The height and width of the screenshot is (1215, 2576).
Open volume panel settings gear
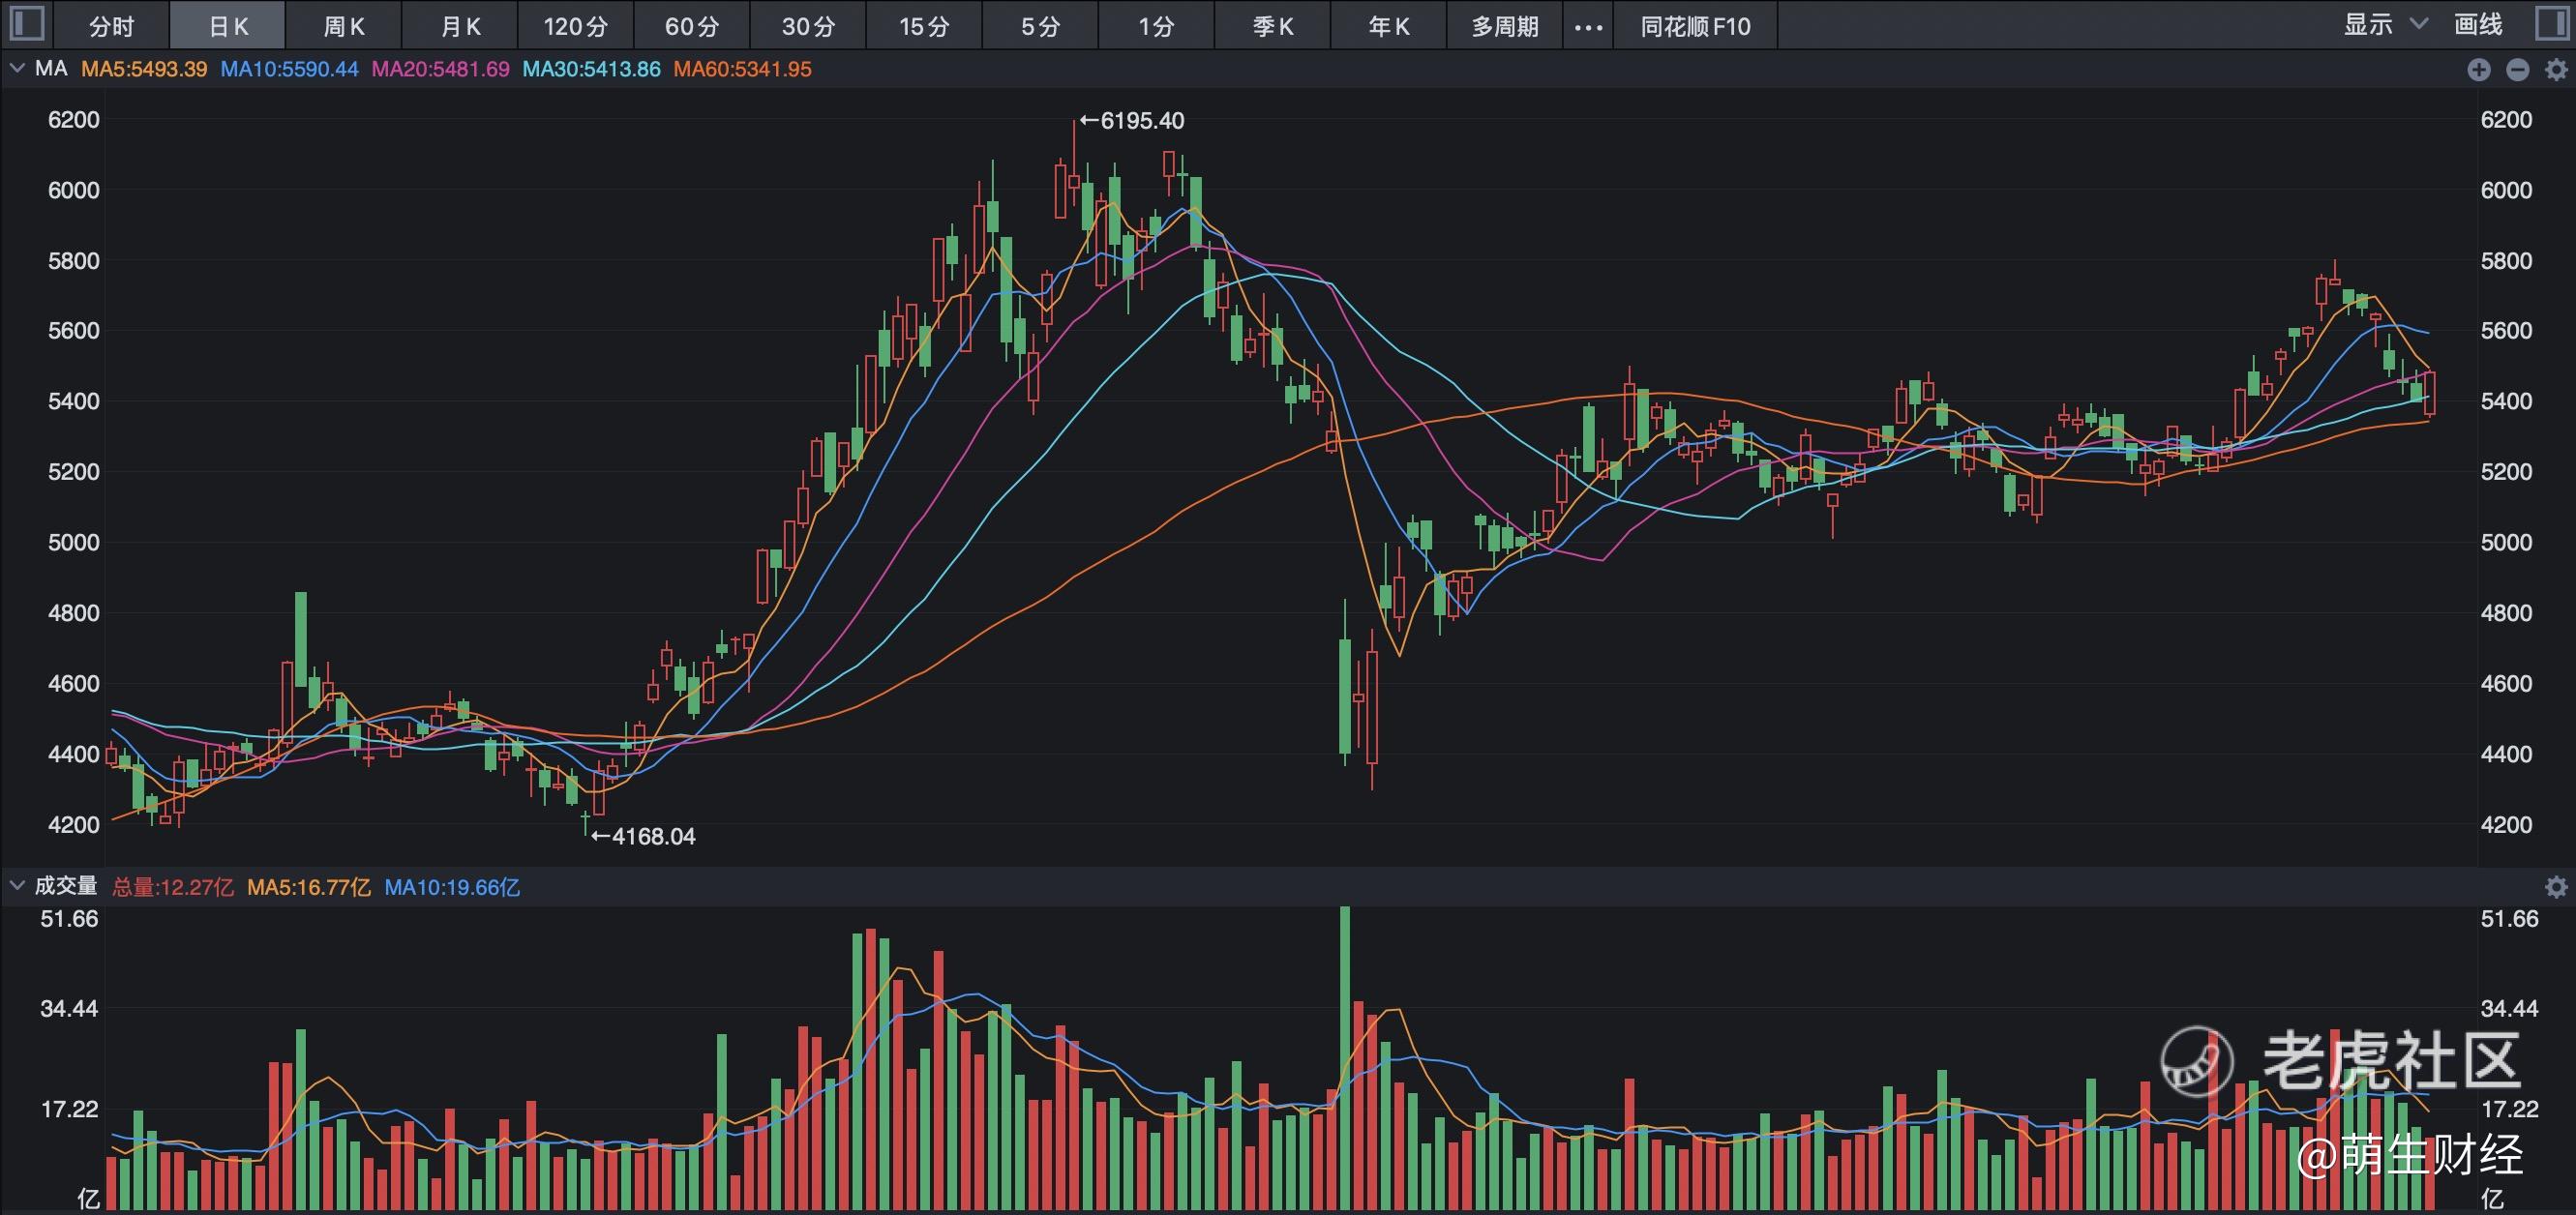[x=2556, y=887]
